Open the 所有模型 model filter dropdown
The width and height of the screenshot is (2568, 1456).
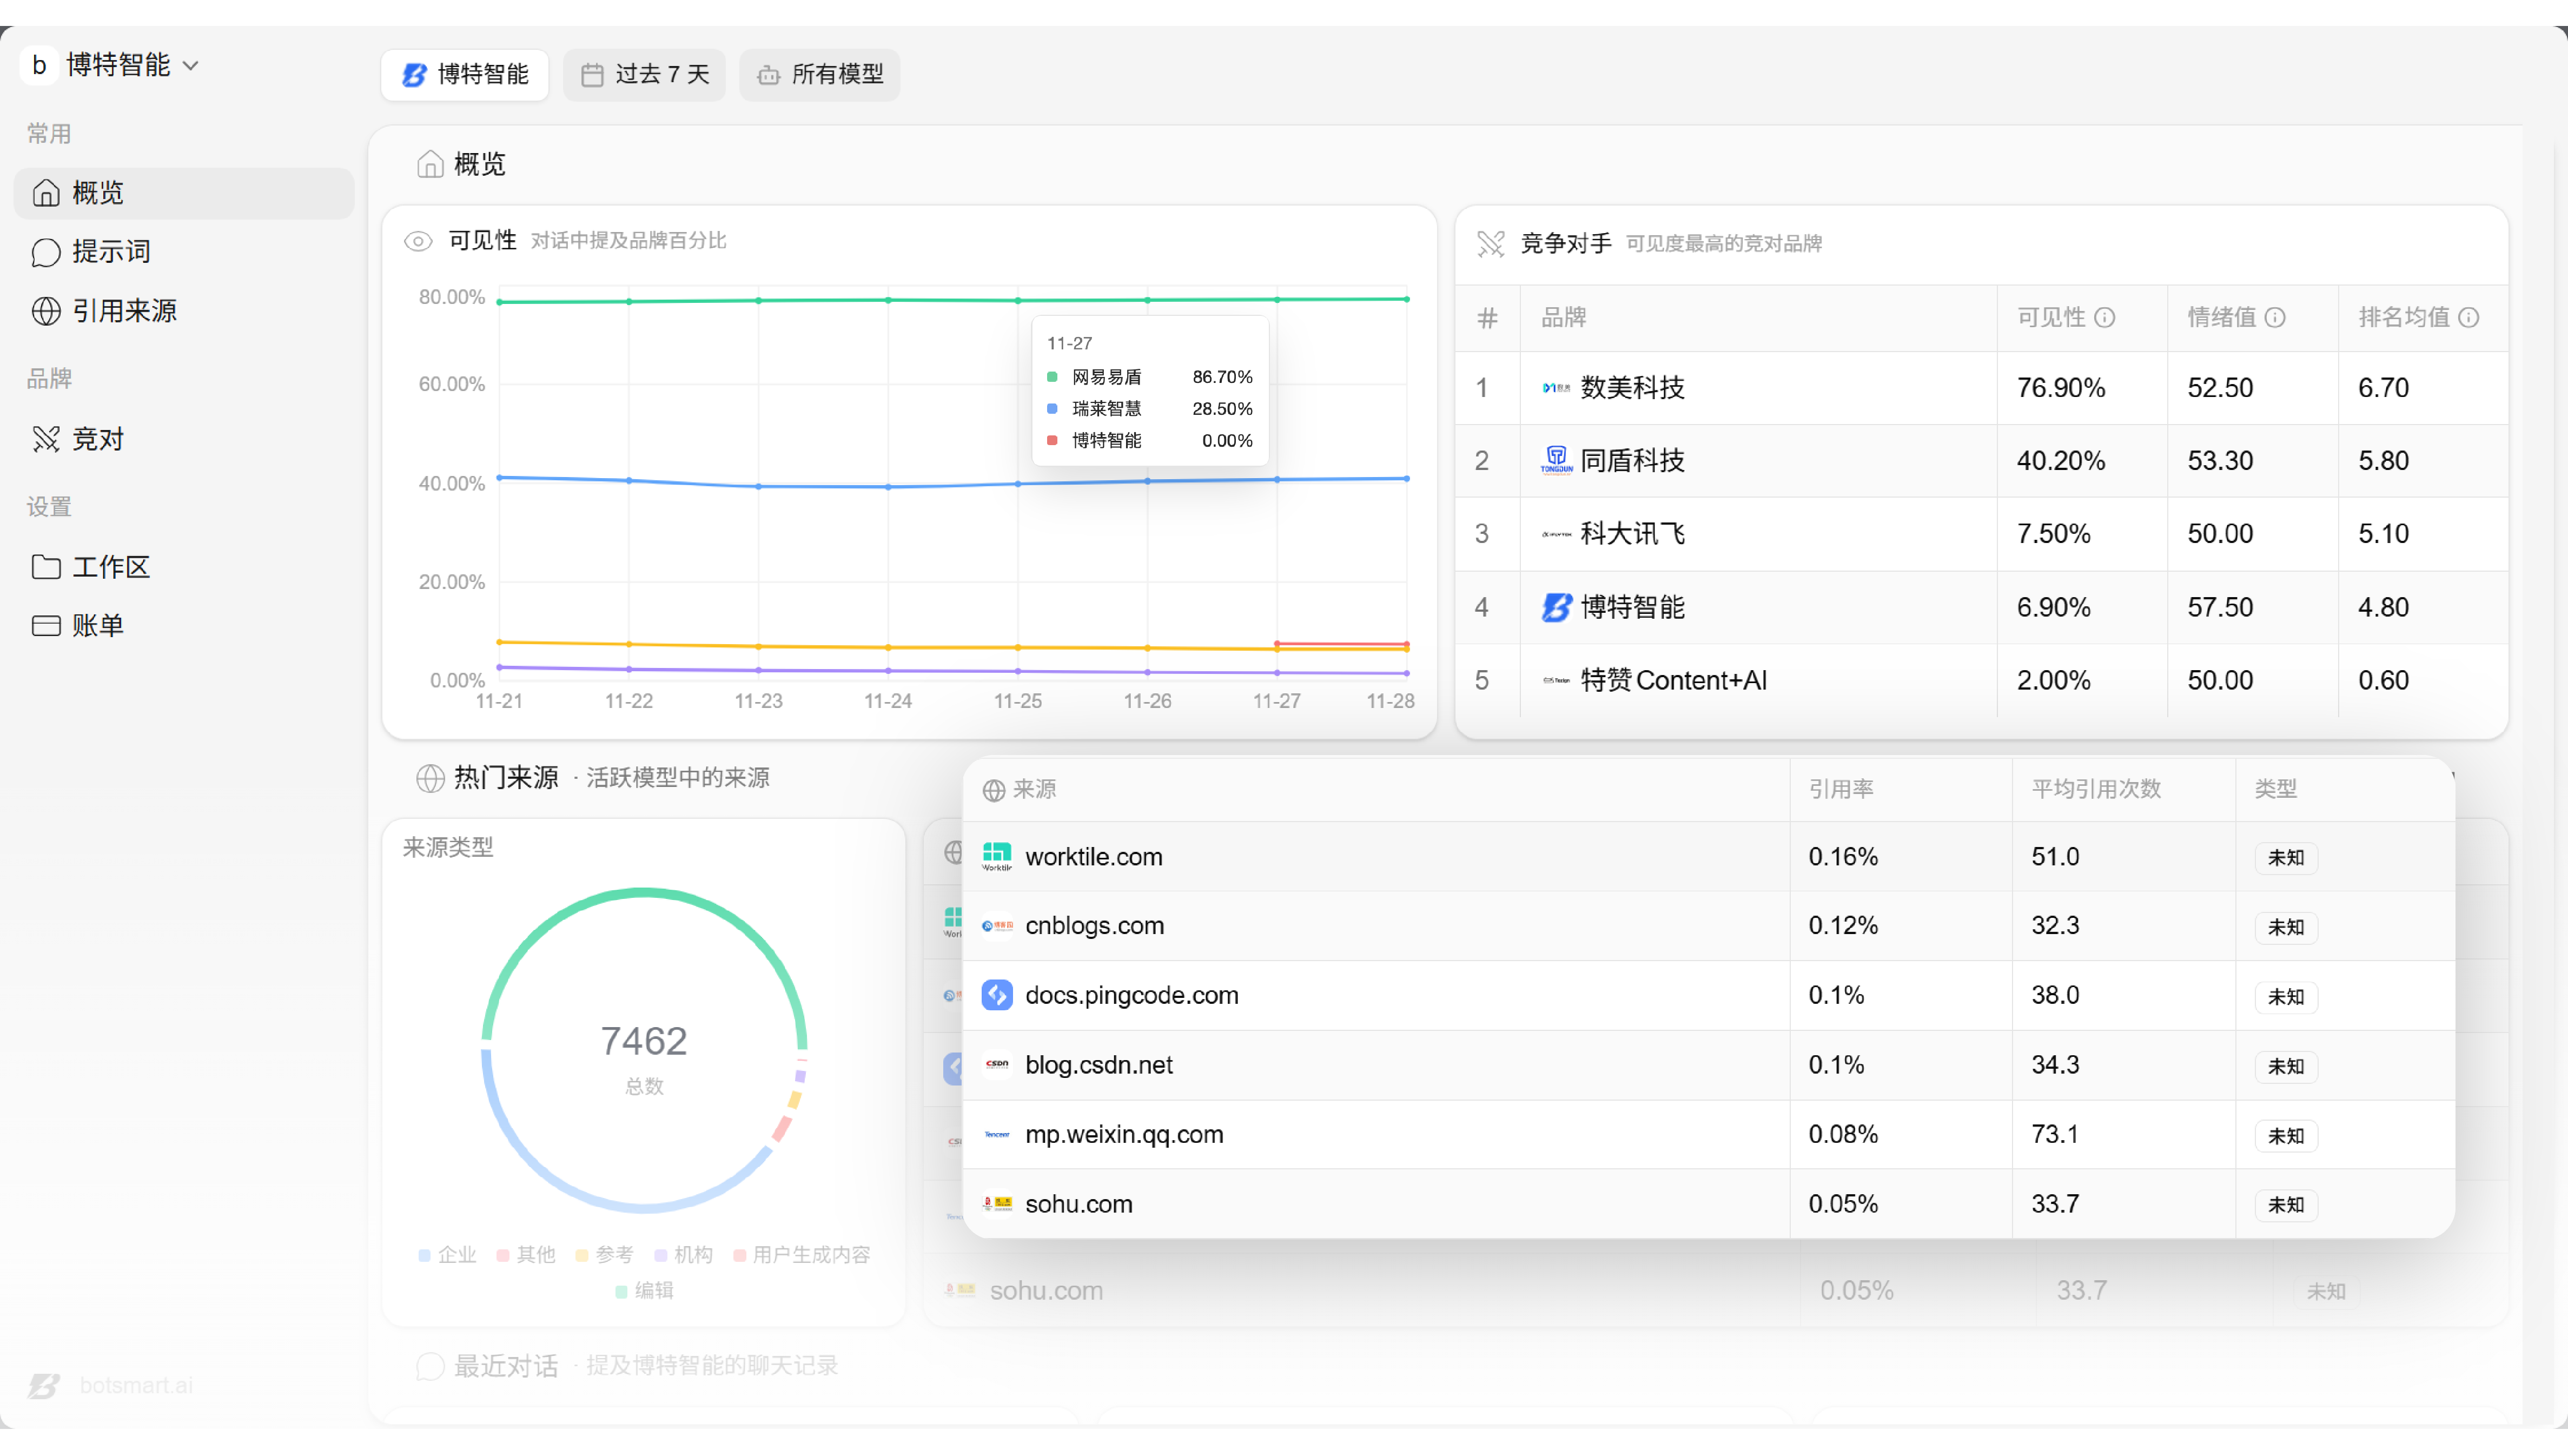point(820,75)
